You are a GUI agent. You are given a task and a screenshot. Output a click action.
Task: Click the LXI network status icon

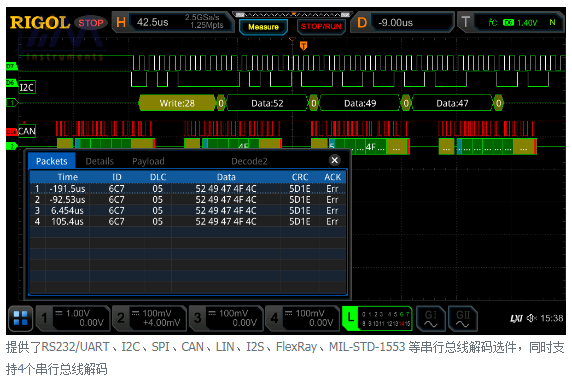point(516,319)
